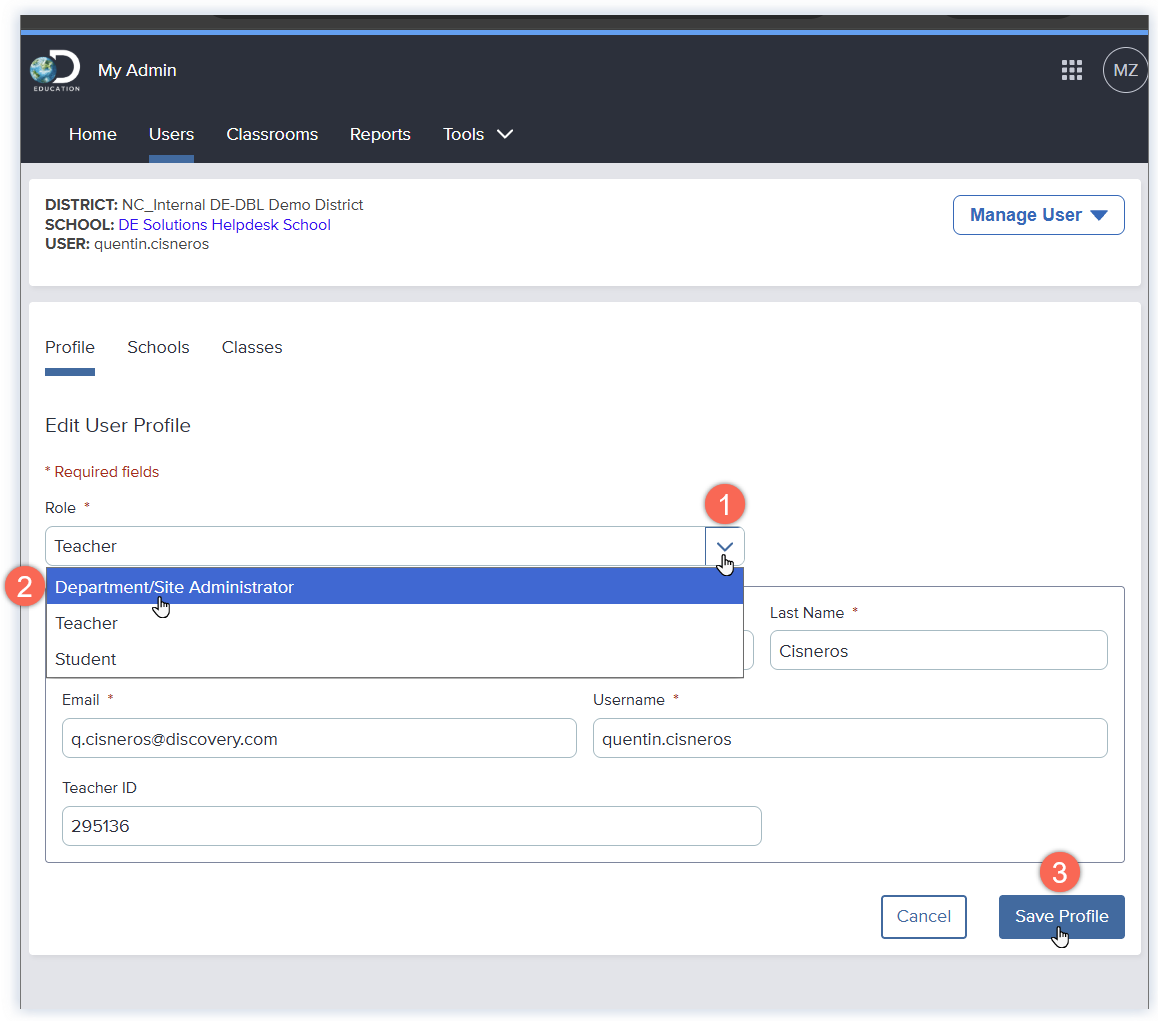Click into the Email input field
Screen dimensions: 1158x1021
318,739
